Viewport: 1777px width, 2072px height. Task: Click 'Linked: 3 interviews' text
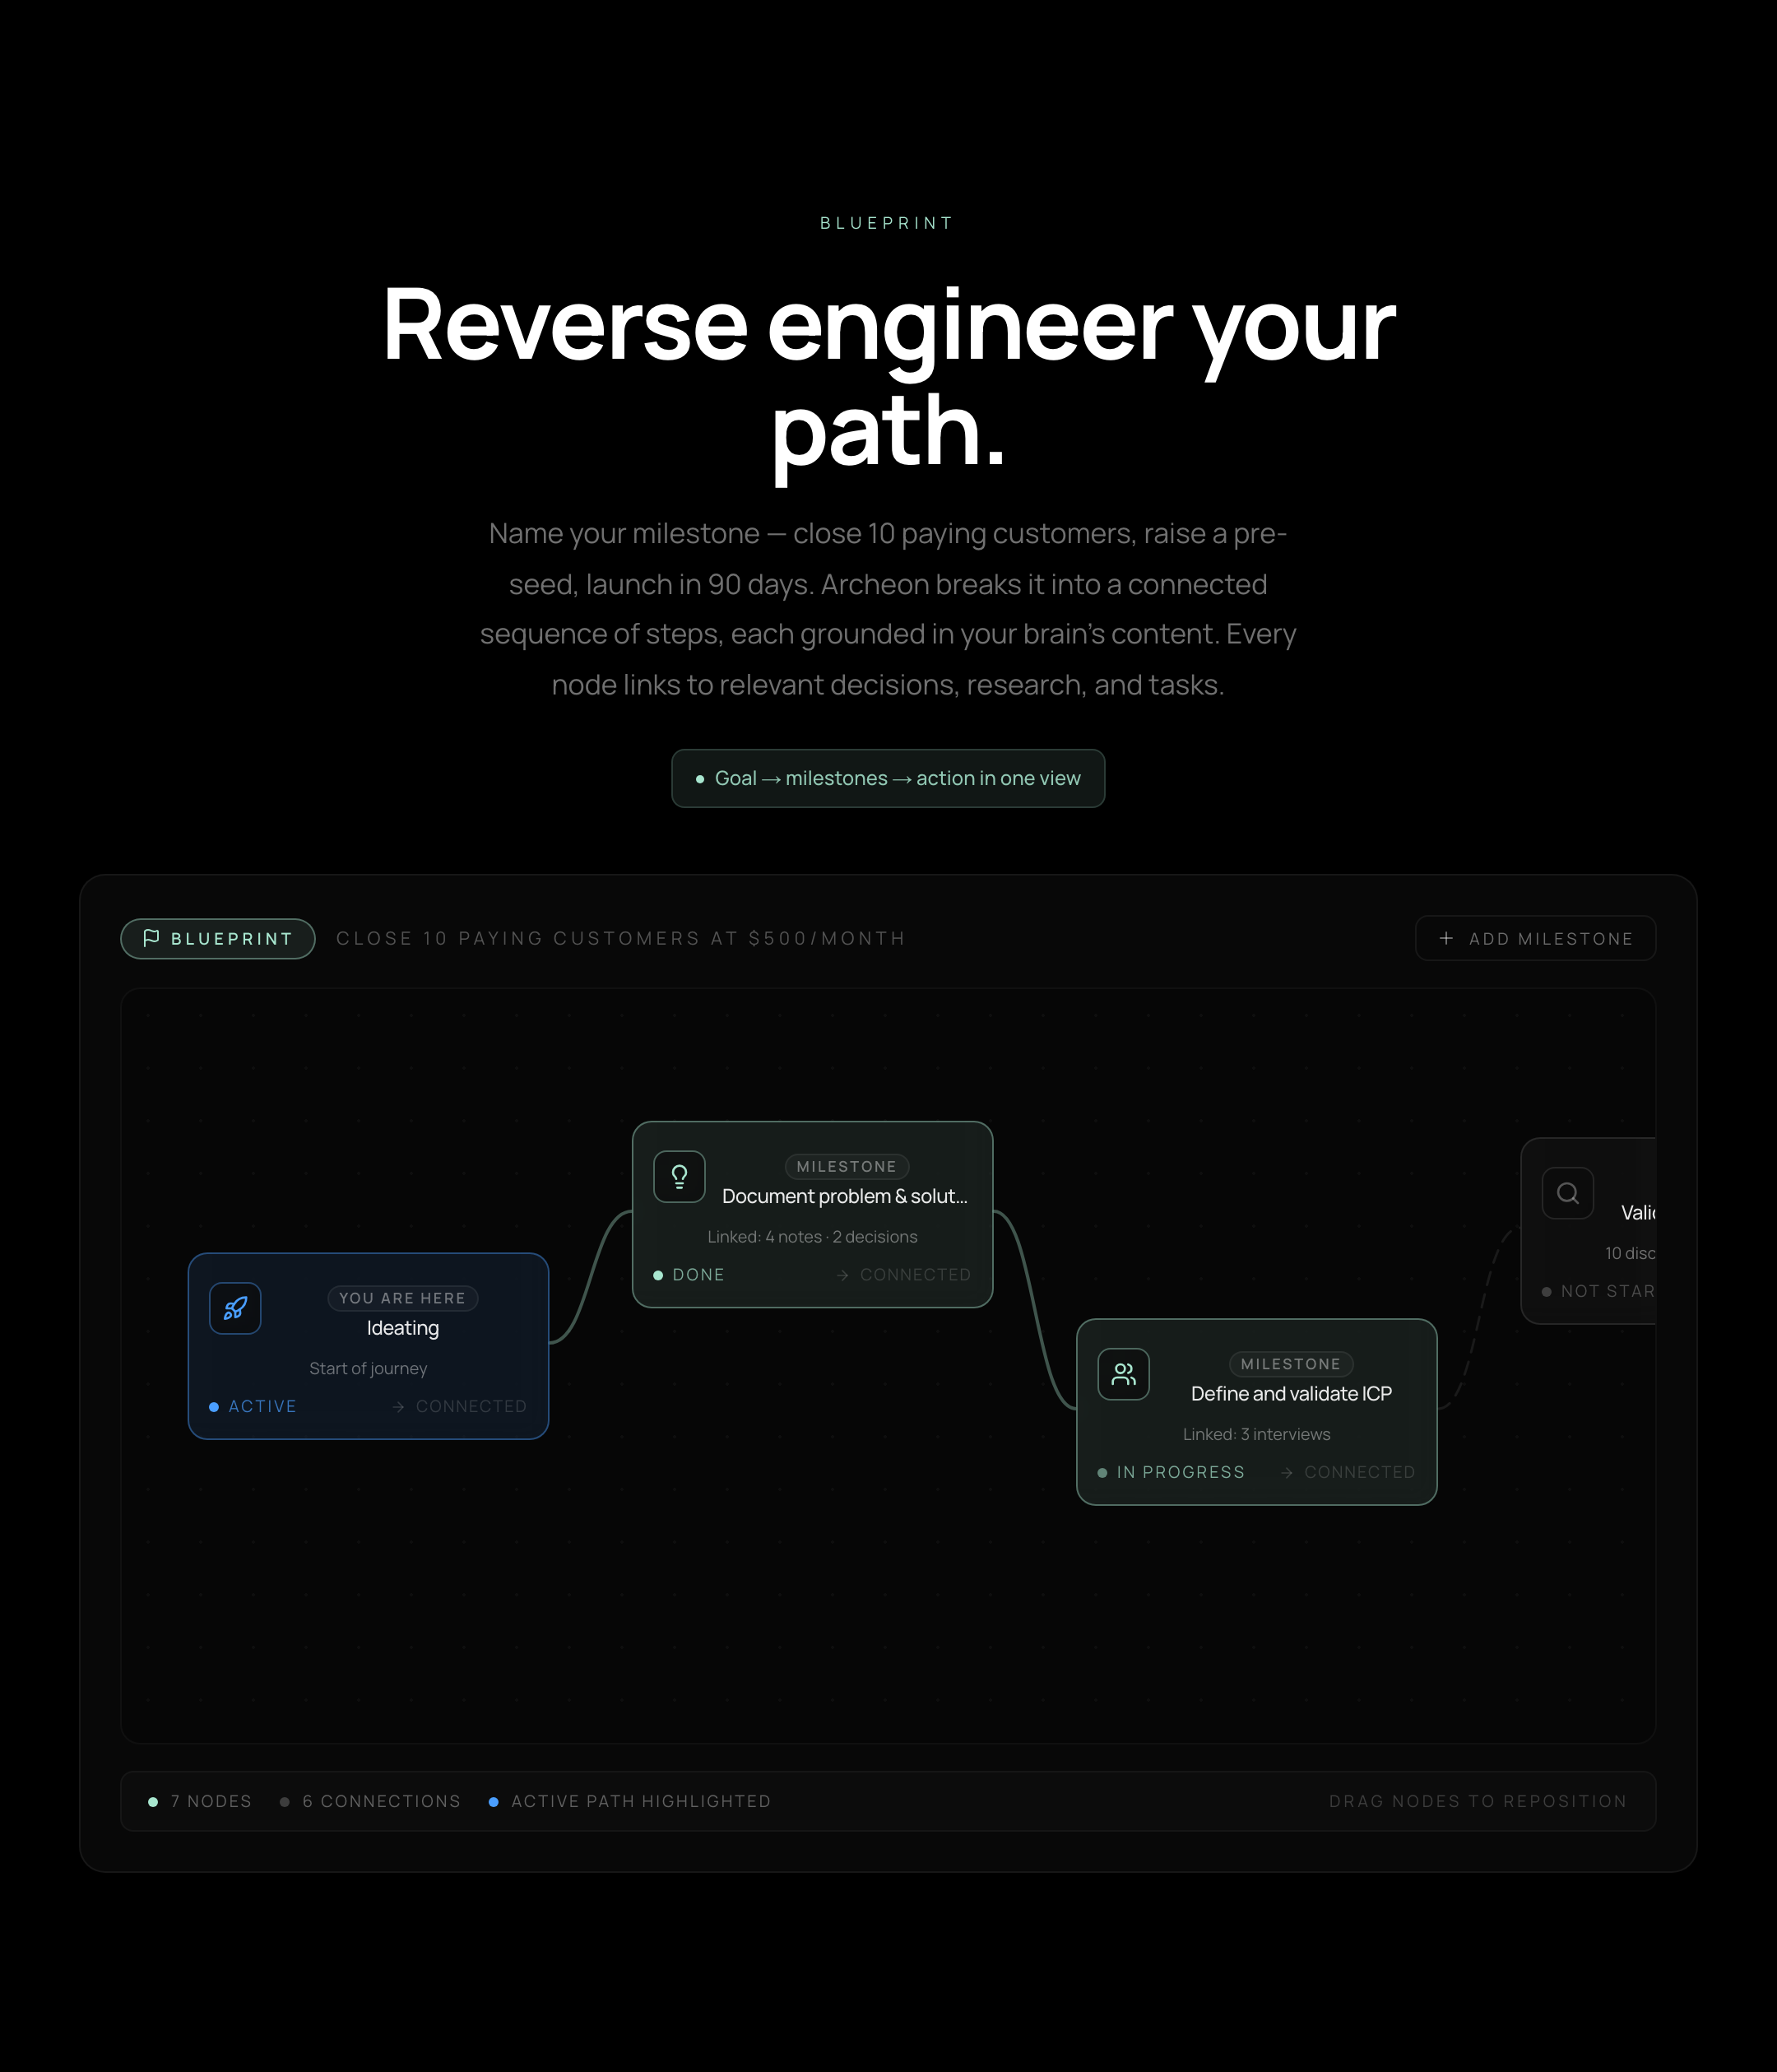coord(1256,1434)
